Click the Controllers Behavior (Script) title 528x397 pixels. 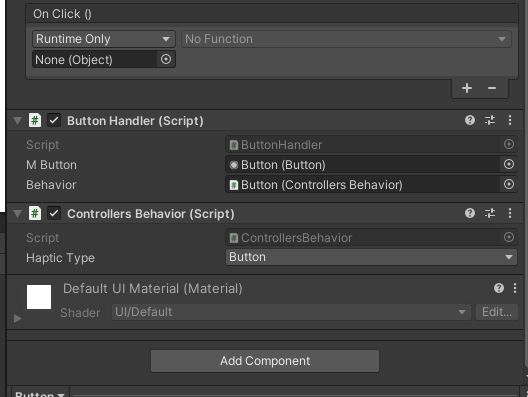[x=151, y=214]
